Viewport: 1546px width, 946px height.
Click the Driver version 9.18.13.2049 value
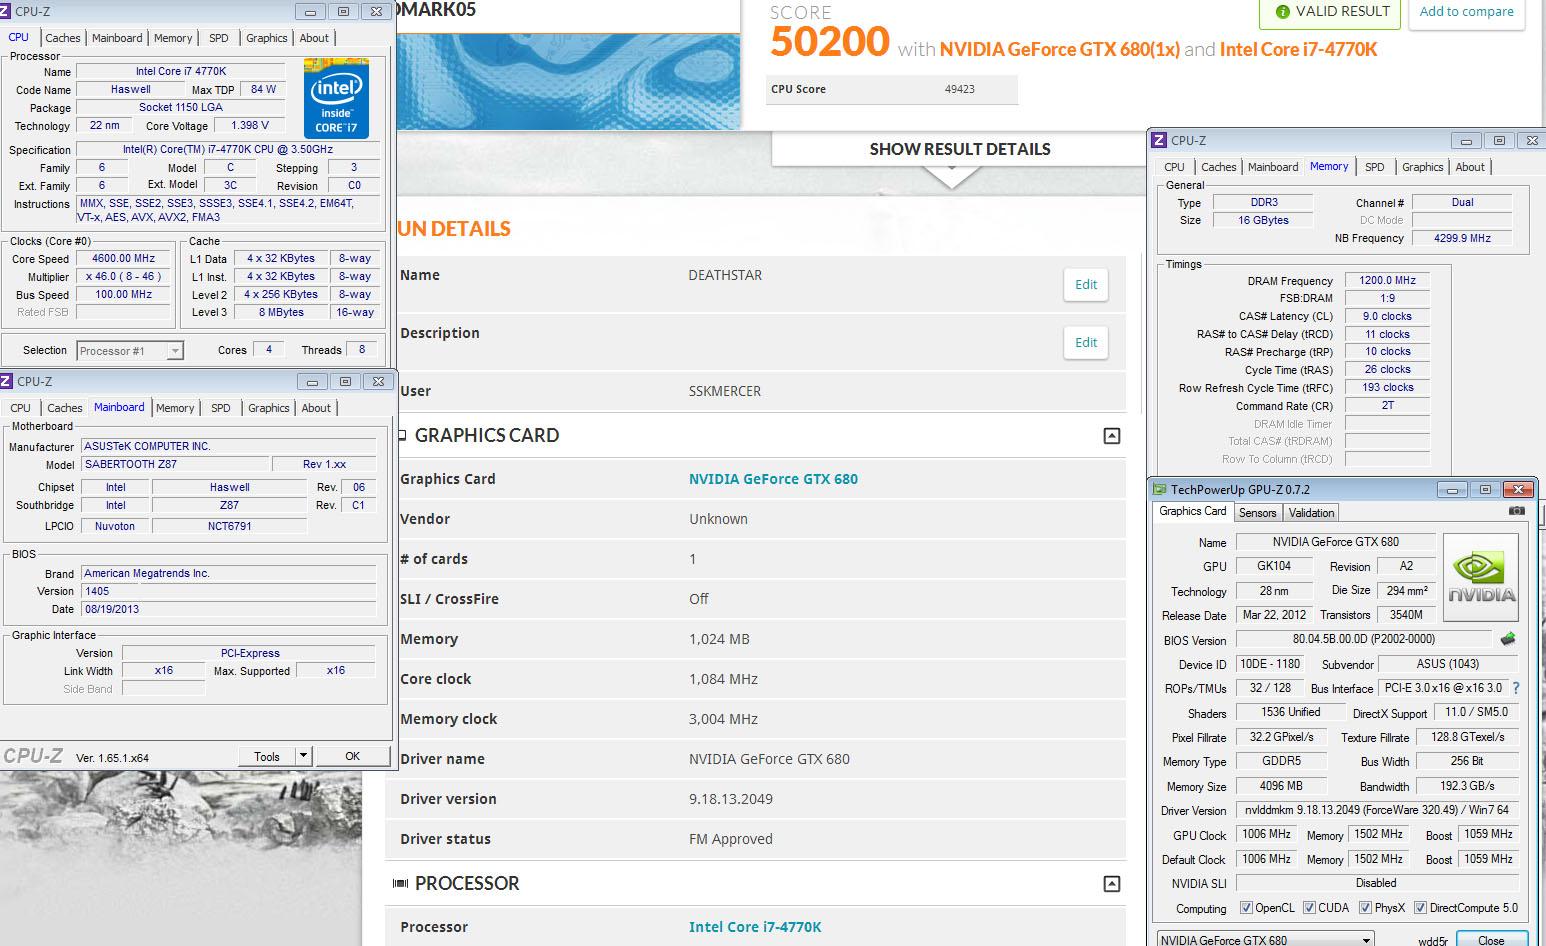pos(731,799)
